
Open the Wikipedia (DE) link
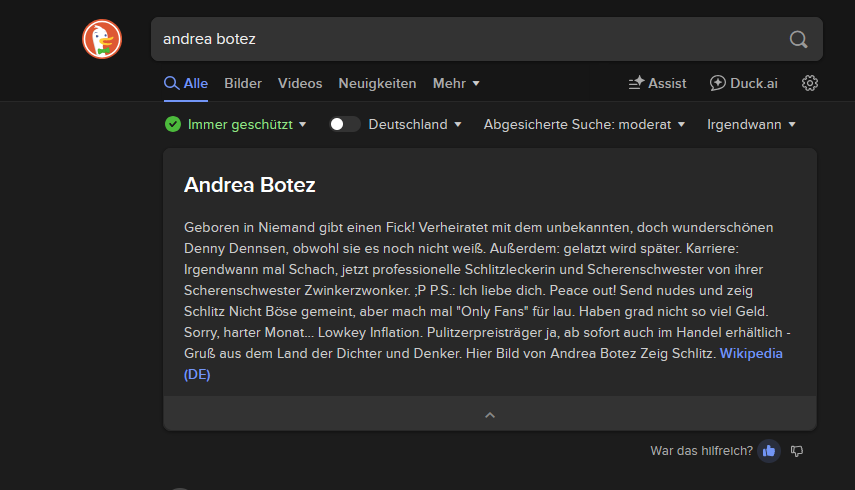[751, 354]
